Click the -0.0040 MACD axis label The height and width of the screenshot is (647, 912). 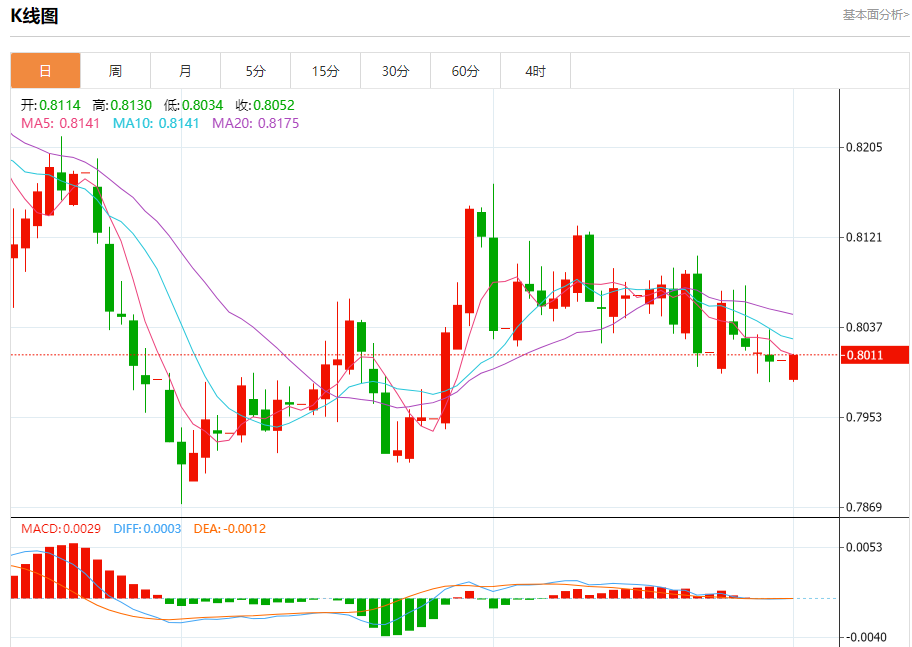864,637
